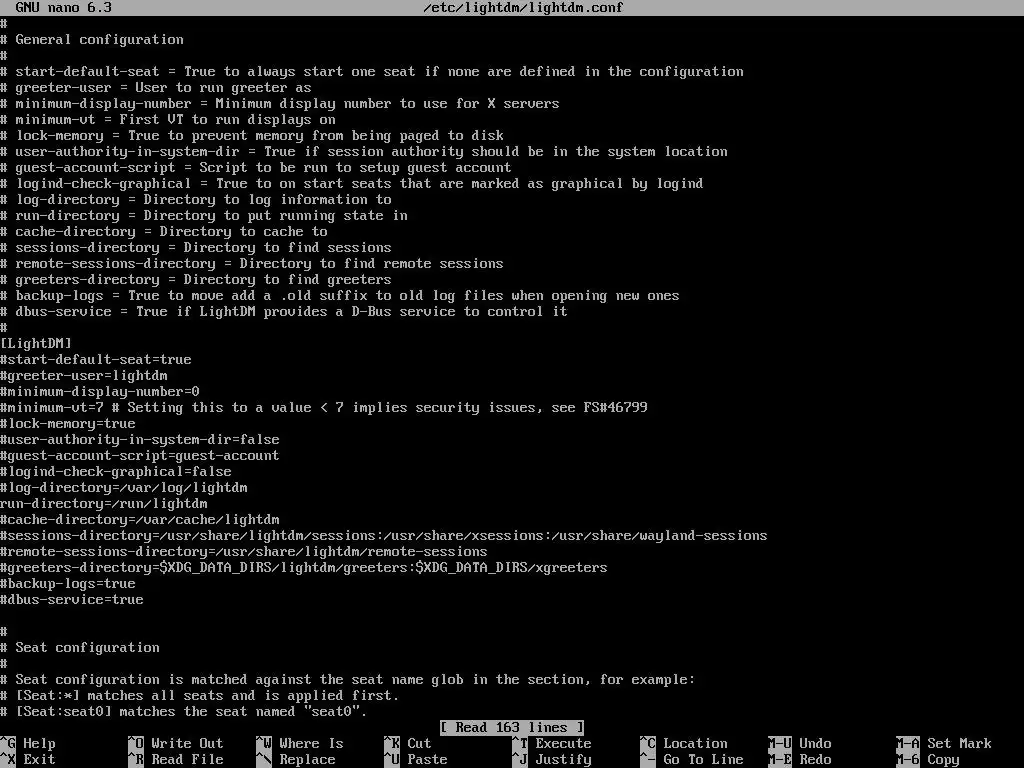This screenshot has width=1024, height=768.
Task: Click the #backup-logs=true line
Action: (68, 584)
